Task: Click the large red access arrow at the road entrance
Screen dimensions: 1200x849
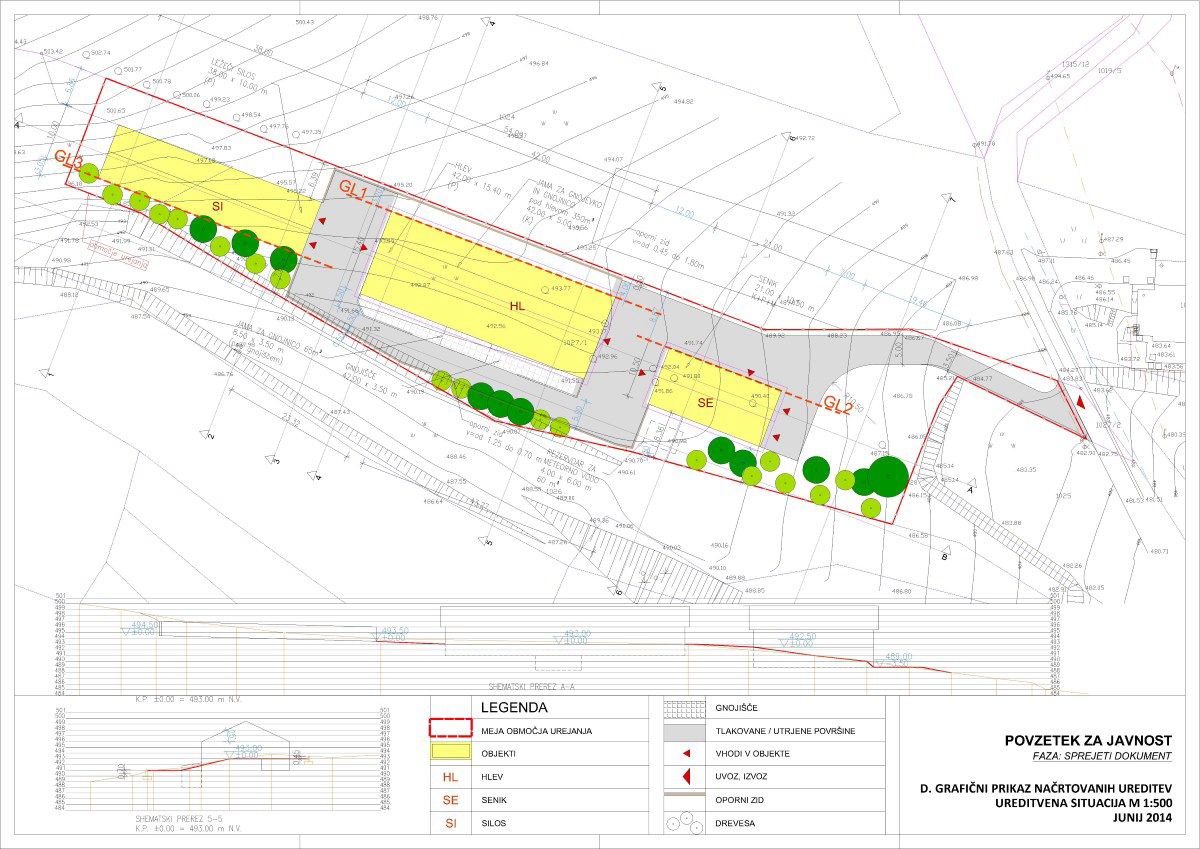Action: point(1081,401)
